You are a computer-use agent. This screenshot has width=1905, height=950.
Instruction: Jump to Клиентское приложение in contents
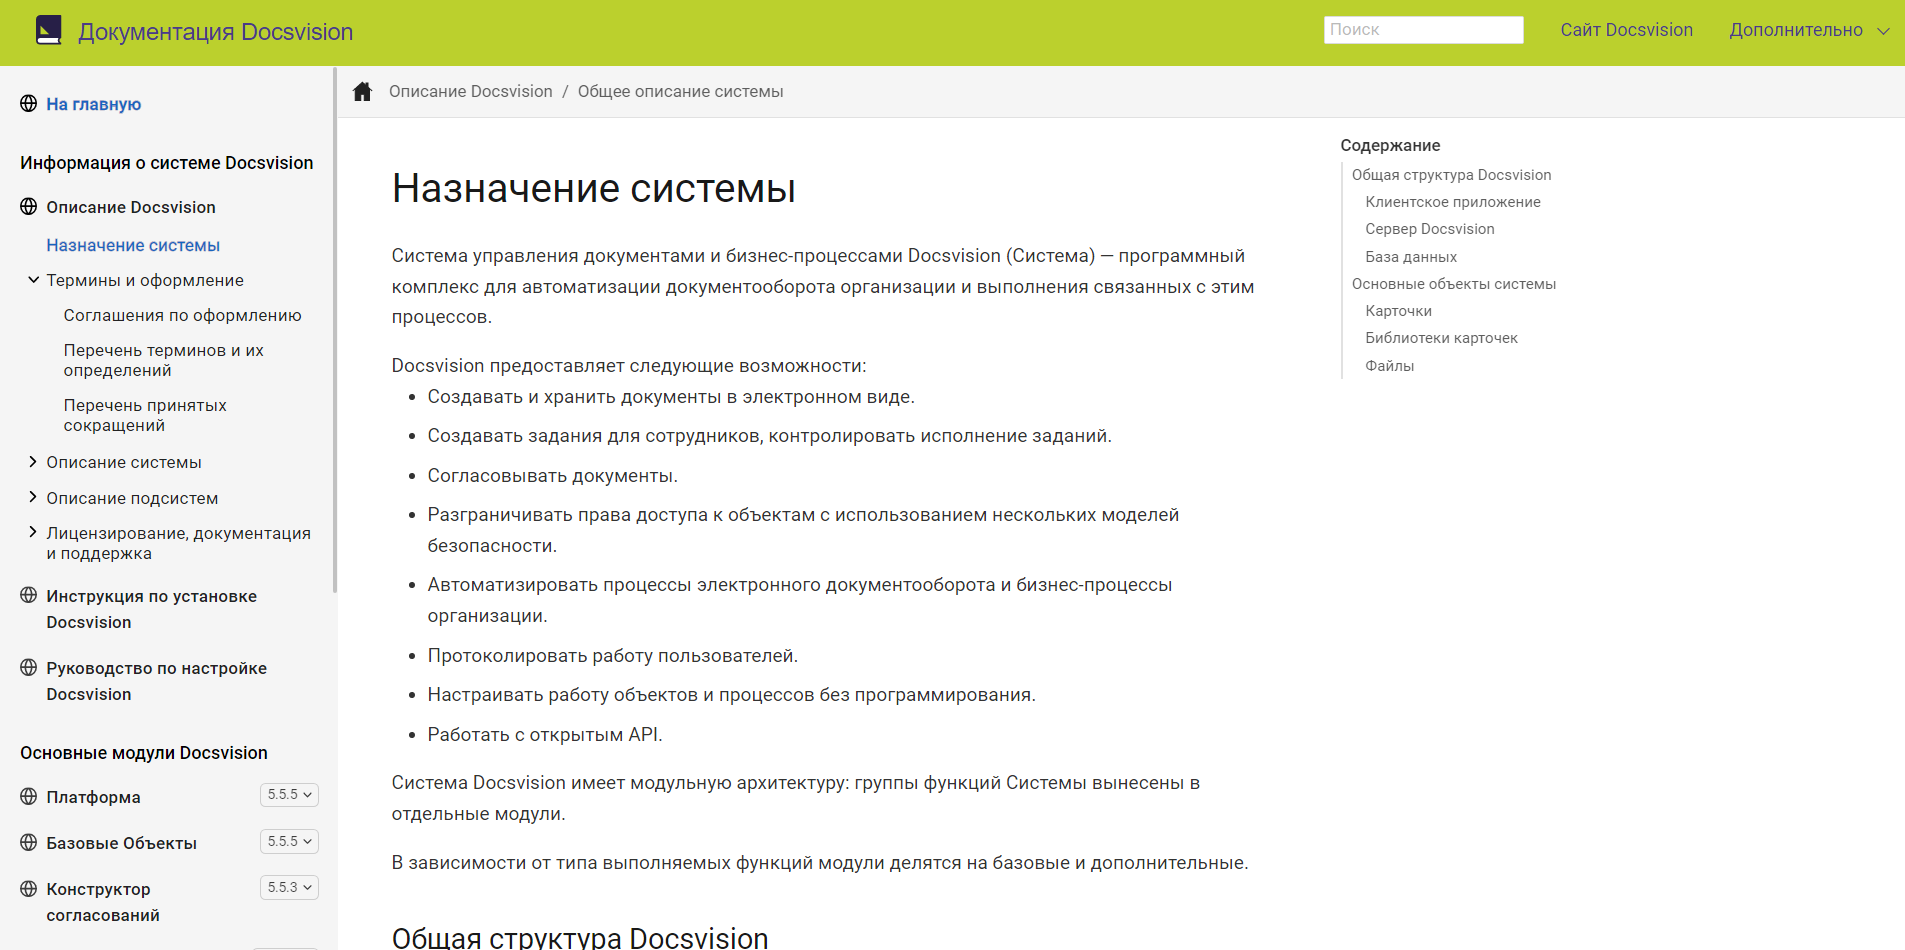click(1453, 202)
